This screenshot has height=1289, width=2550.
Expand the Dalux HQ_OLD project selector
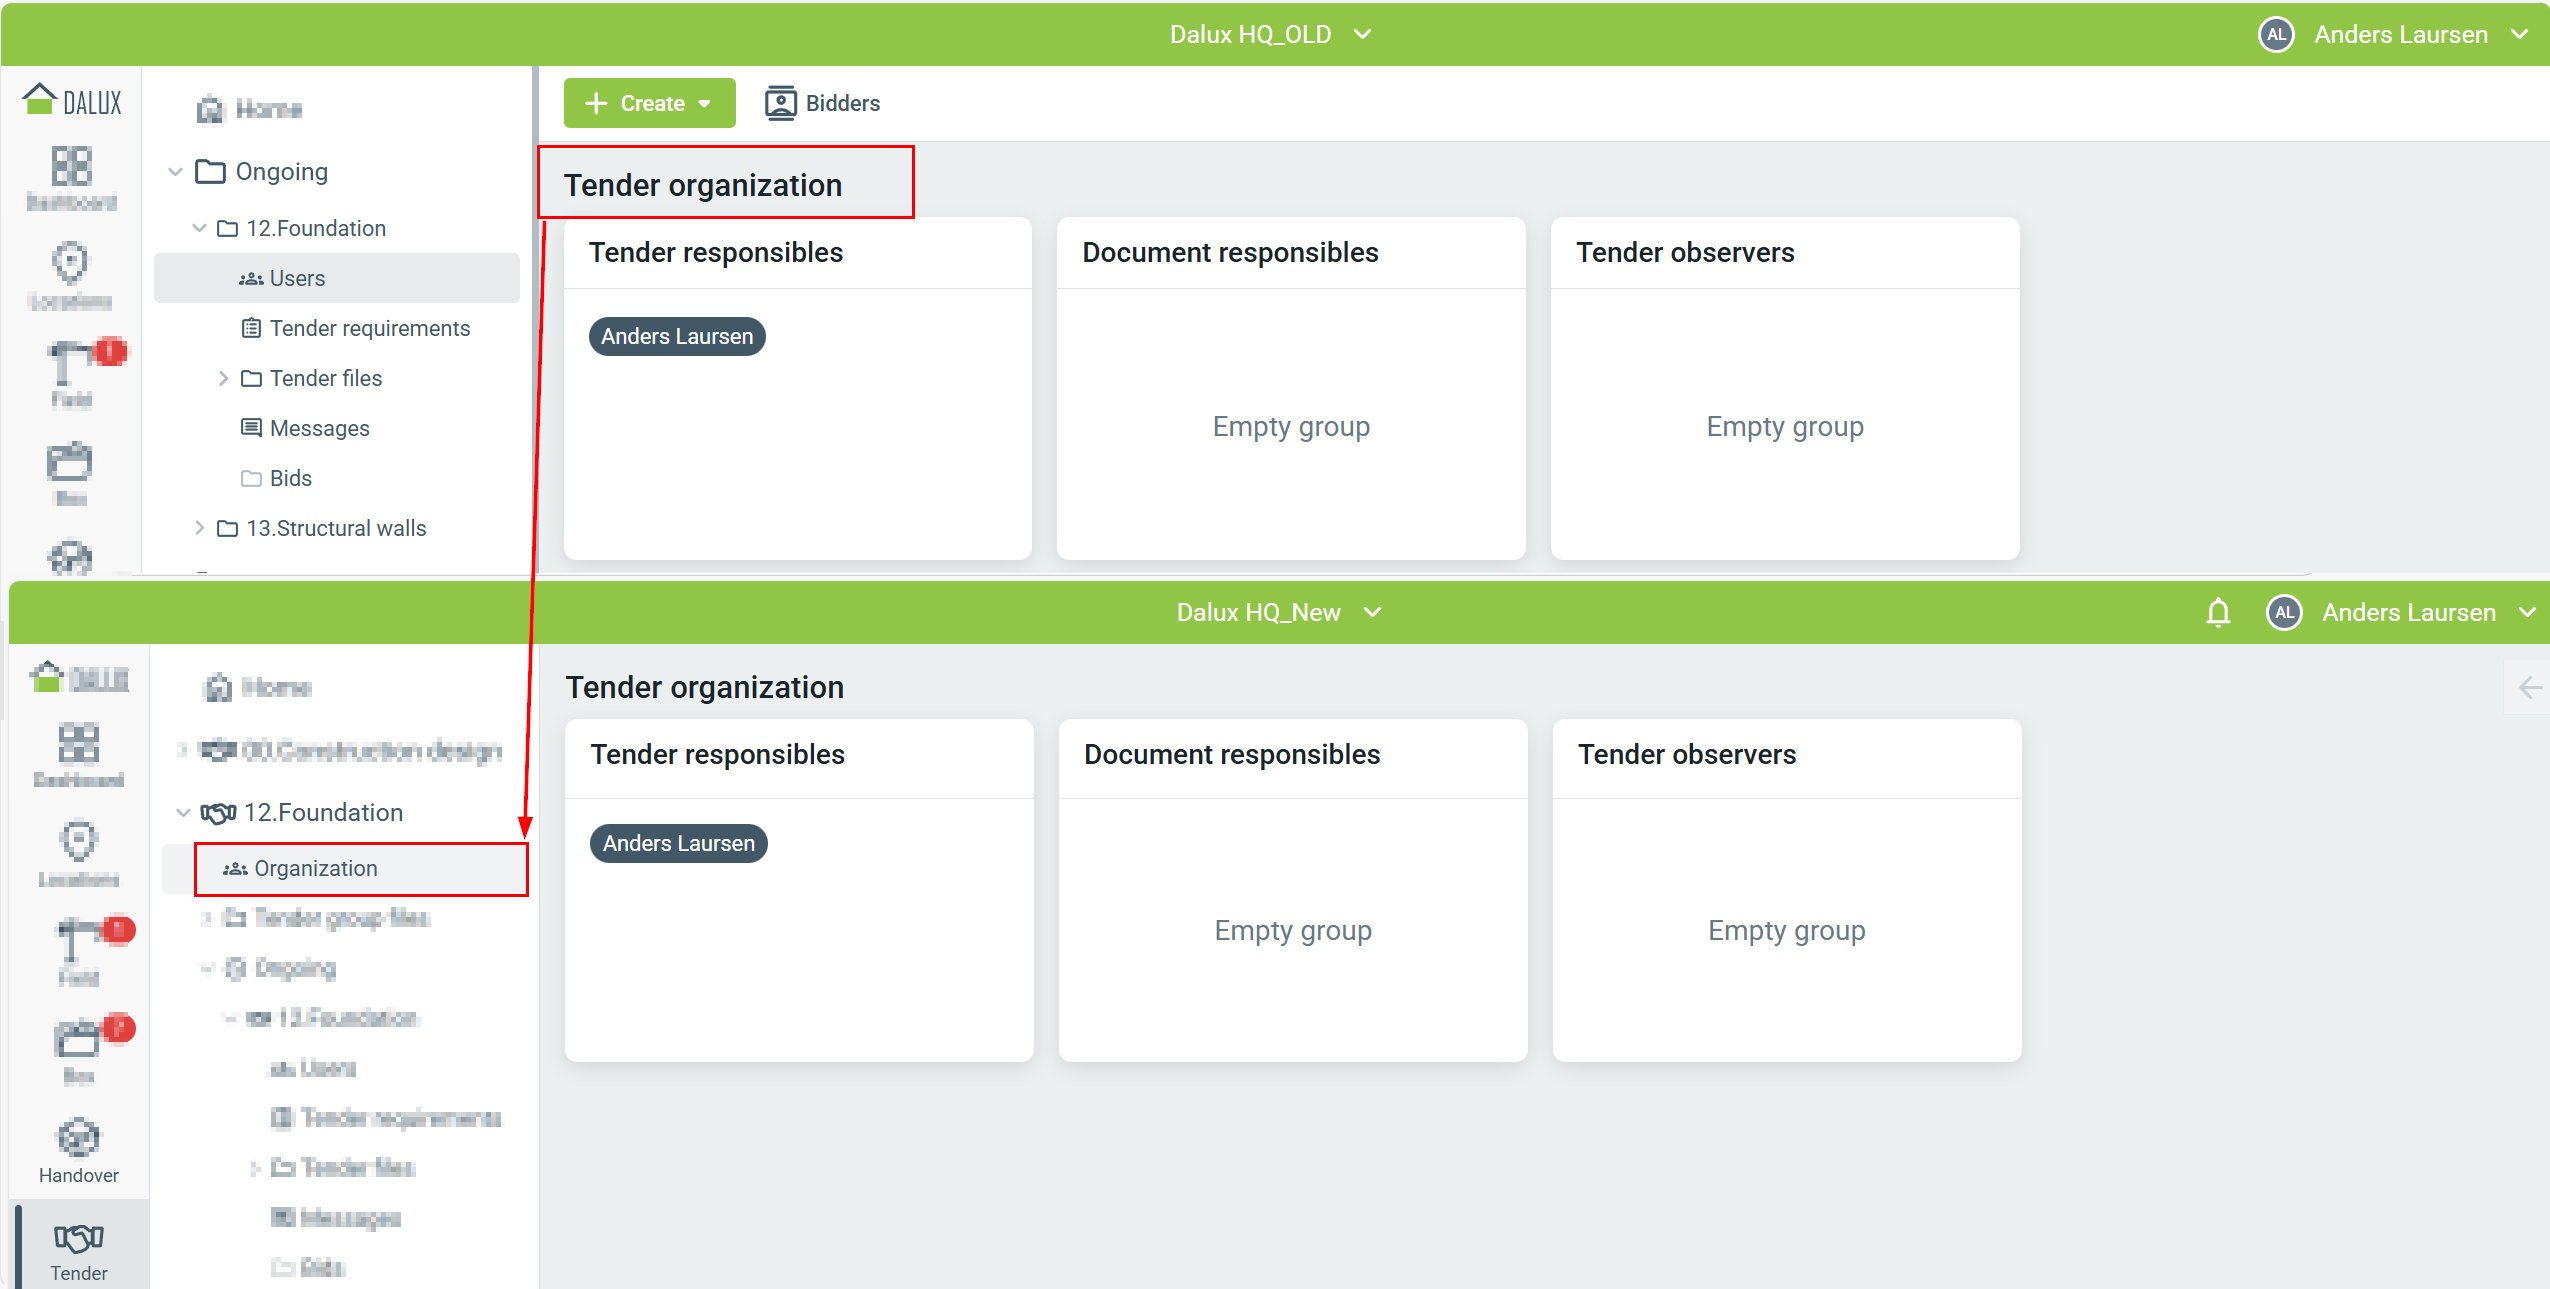1270,34
